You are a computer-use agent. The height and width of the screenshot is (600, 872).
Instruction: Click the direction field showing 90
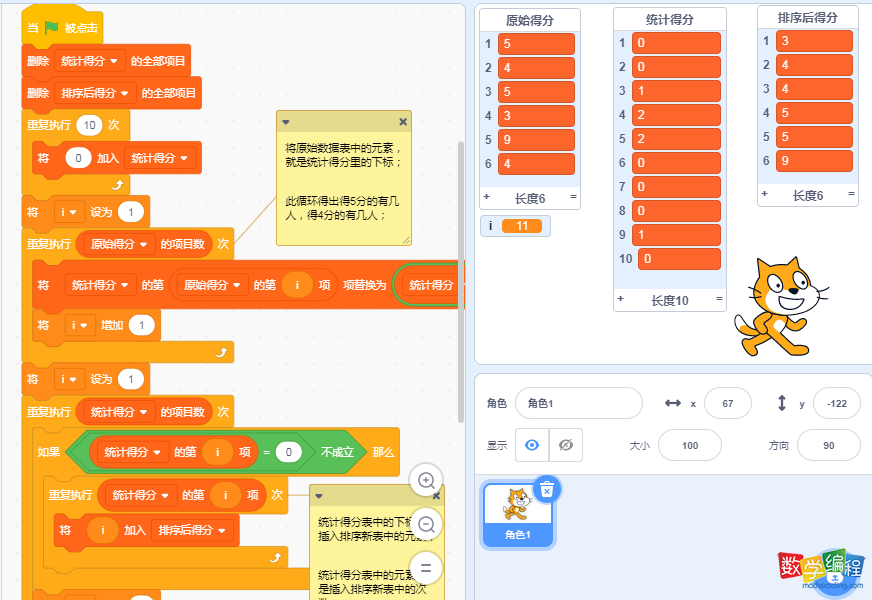[x=828, y=445]
